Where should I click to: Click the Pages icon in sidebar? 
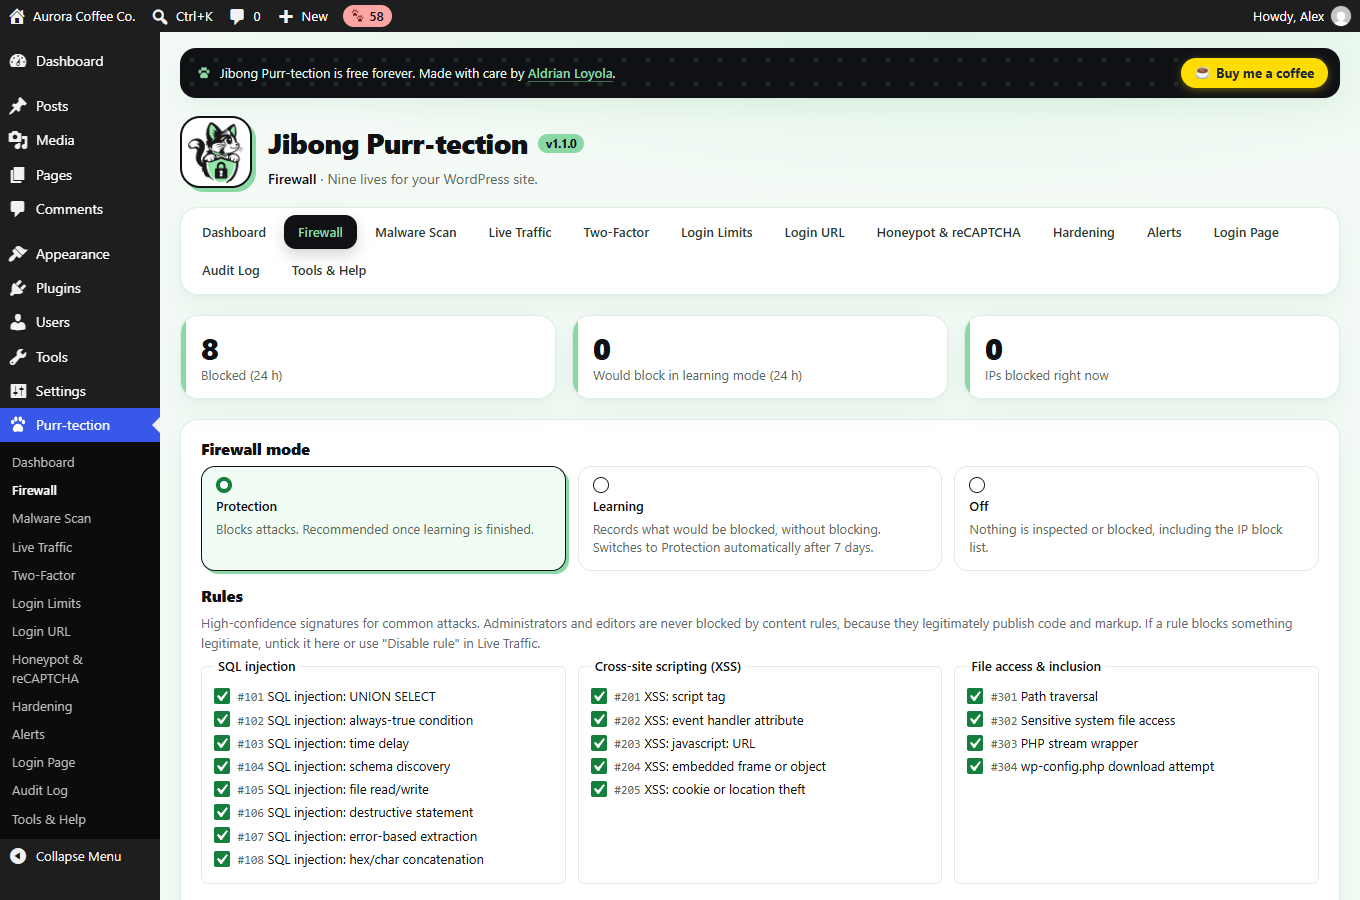click(x=18, y=175)
